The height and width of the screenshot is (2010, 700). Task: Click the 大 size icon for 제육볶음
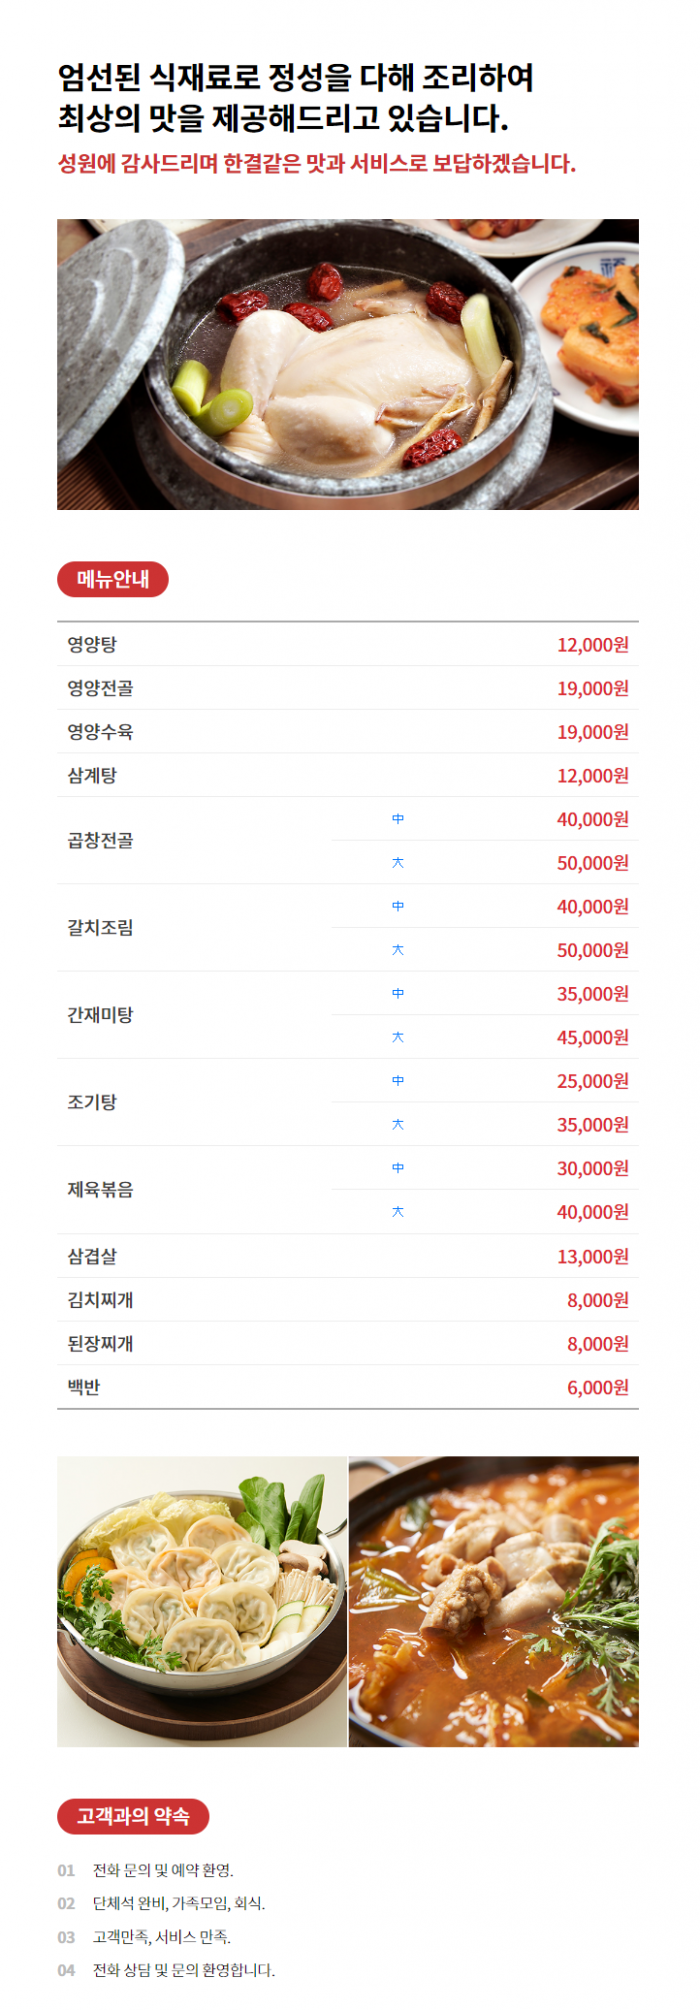point(398,1212)
